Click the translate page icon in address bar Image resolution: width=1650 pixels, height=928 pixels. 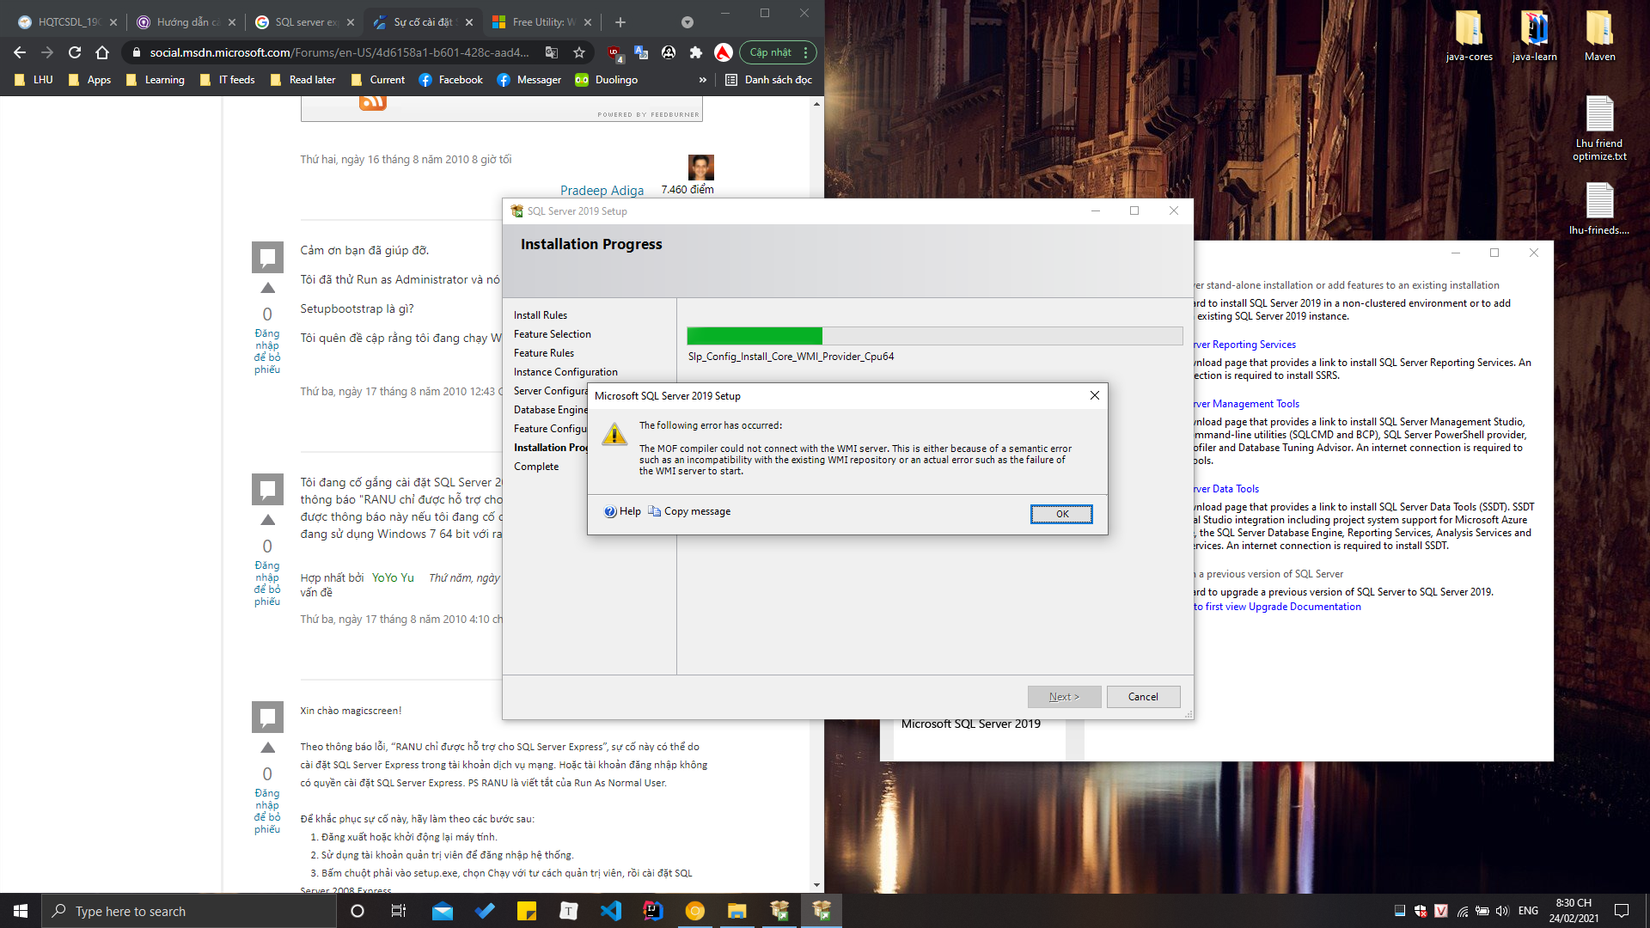point(552,52)
